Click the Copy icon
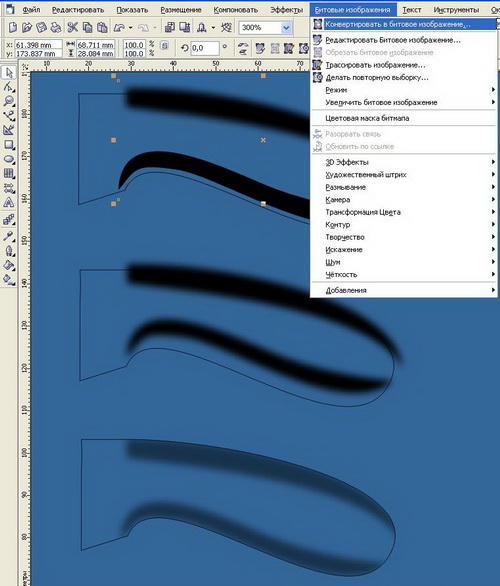 87,27
